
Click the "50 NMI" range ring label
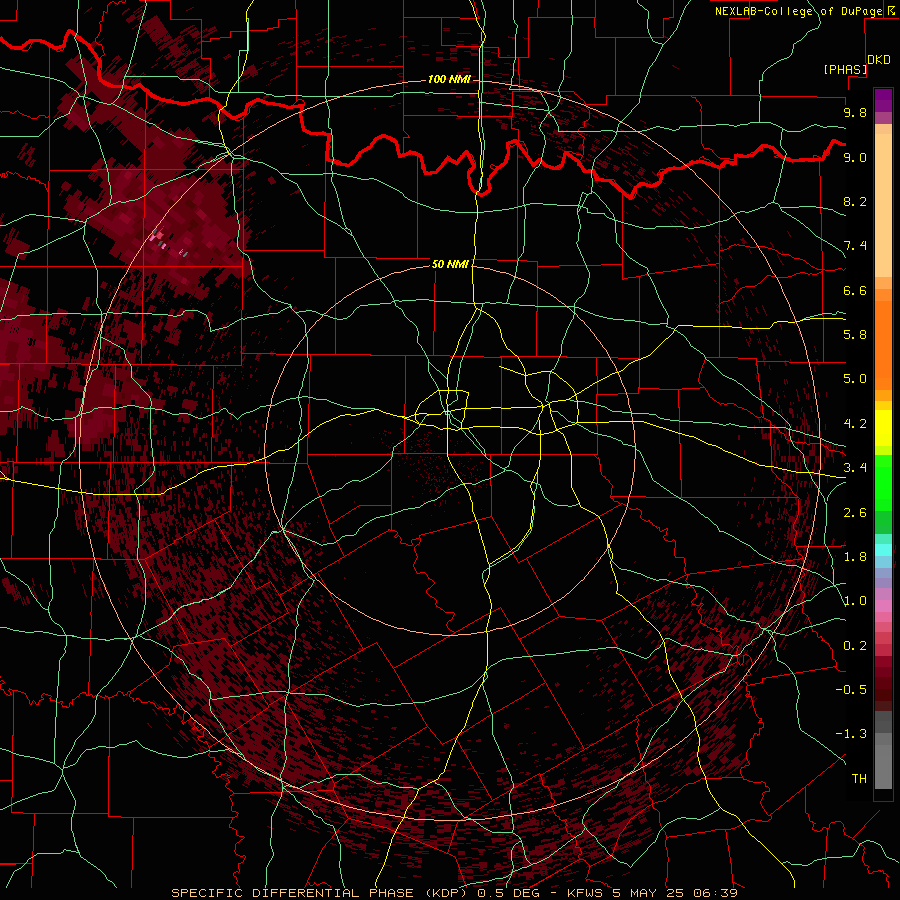click(450, 264)
